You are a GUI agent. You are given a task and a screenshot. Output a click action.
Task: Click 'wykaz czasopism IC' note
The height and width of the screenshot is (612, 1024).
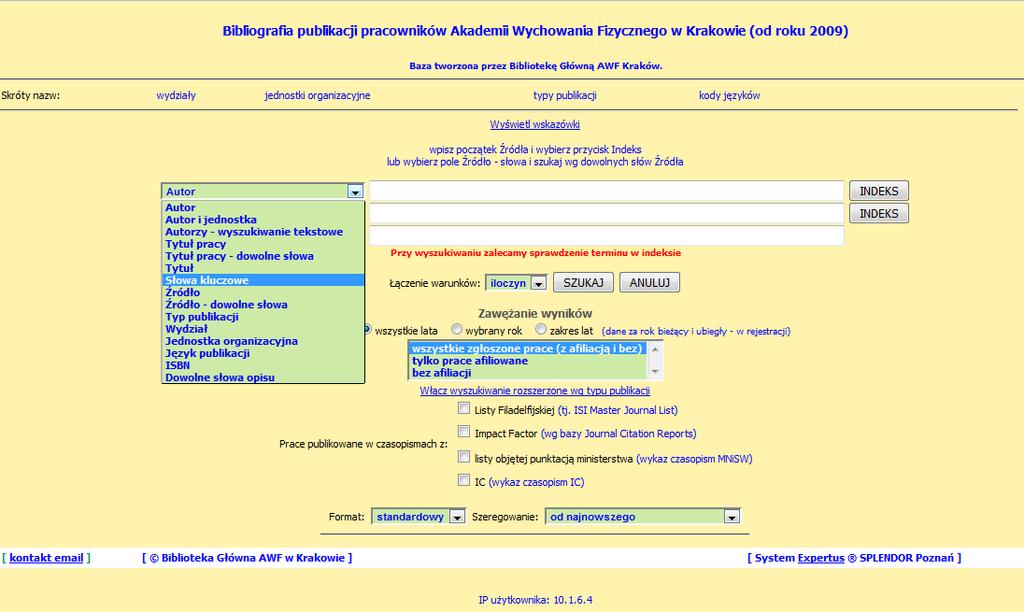(x=536, y=483)
